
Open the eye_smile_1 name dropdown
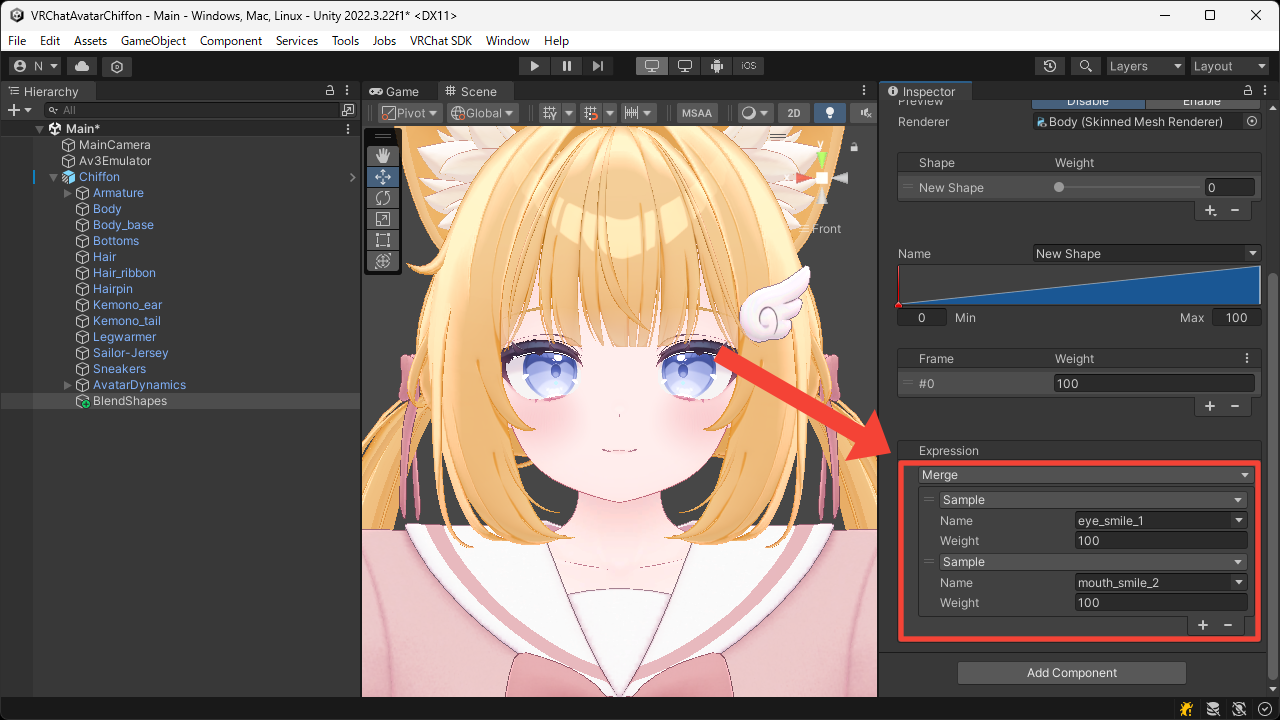pos(1160,520)
